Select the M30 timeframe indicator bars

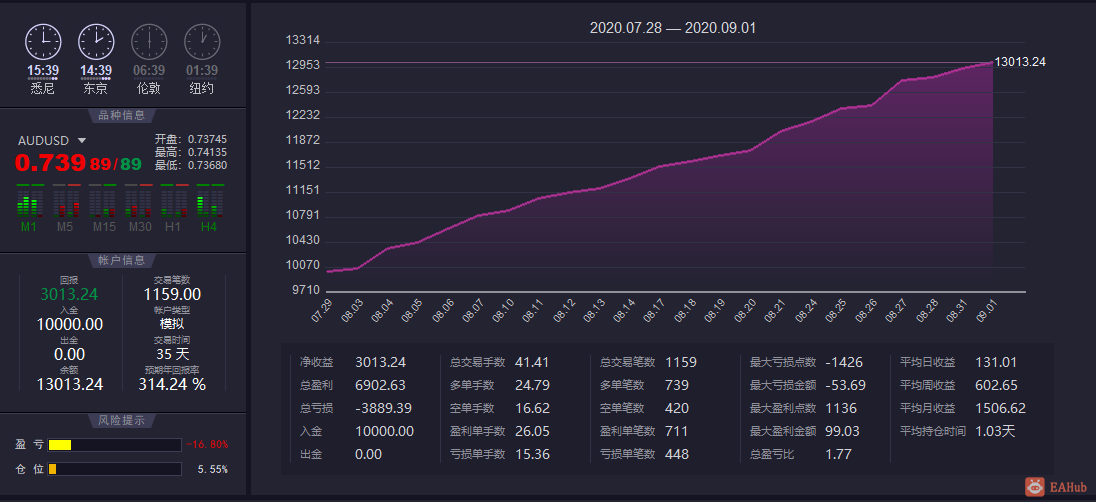click(x=138, y=201)
